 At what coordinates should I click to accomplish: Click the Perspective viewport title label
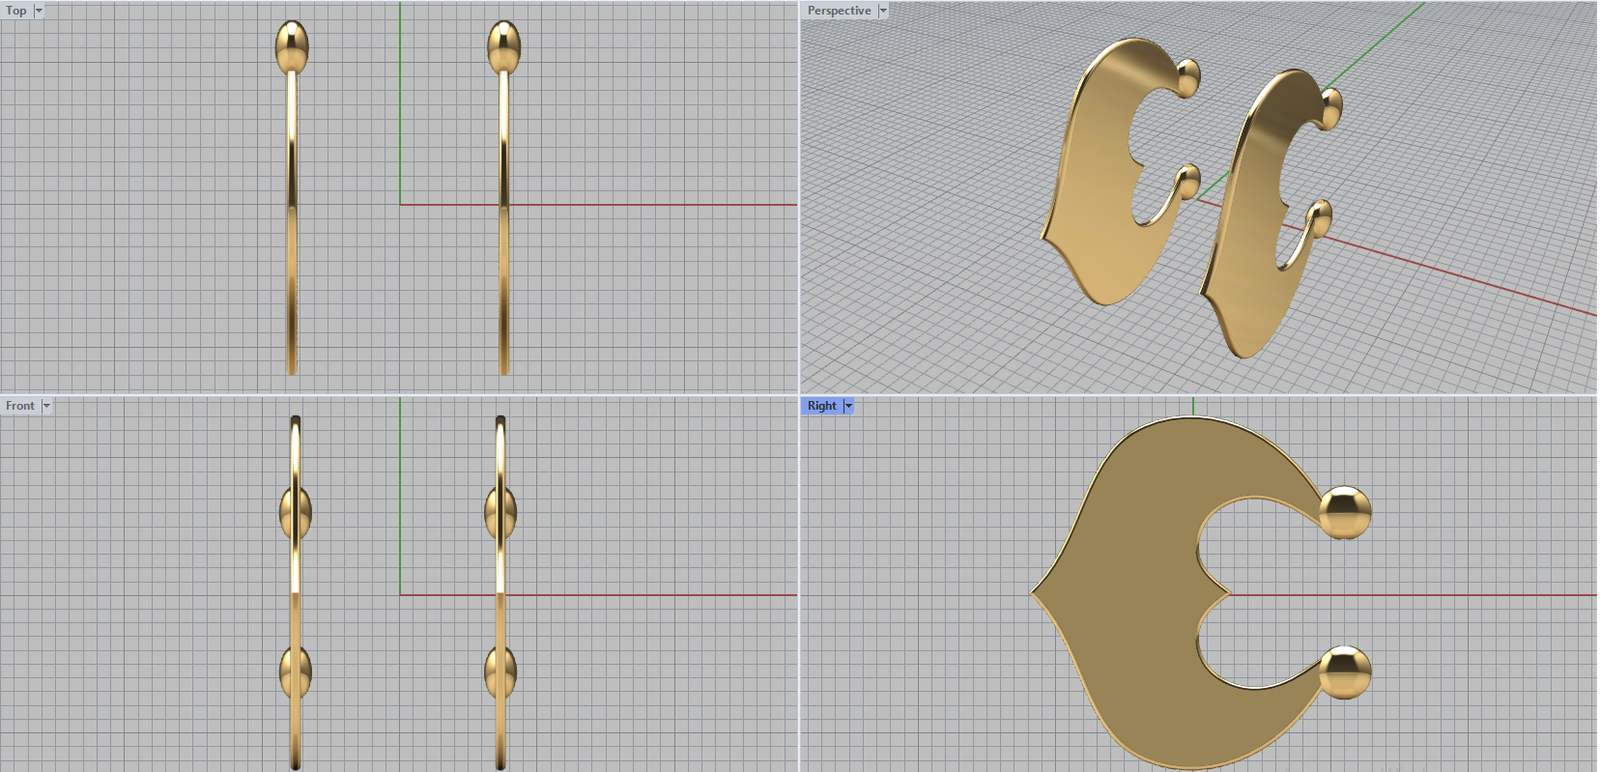pyautogui.click(x=838, y=10)
